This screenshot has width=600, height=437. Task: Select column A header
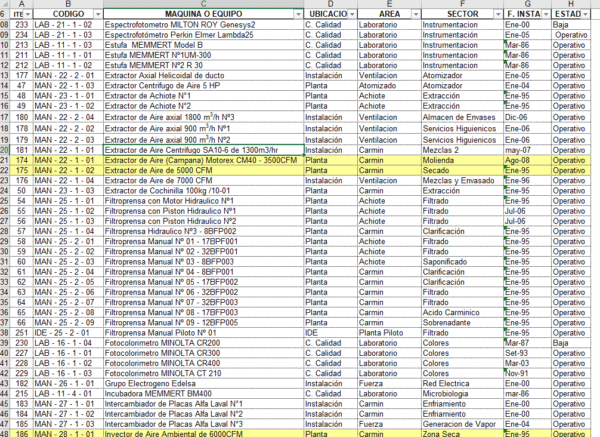pyautogui.click(x=21, y=4)
